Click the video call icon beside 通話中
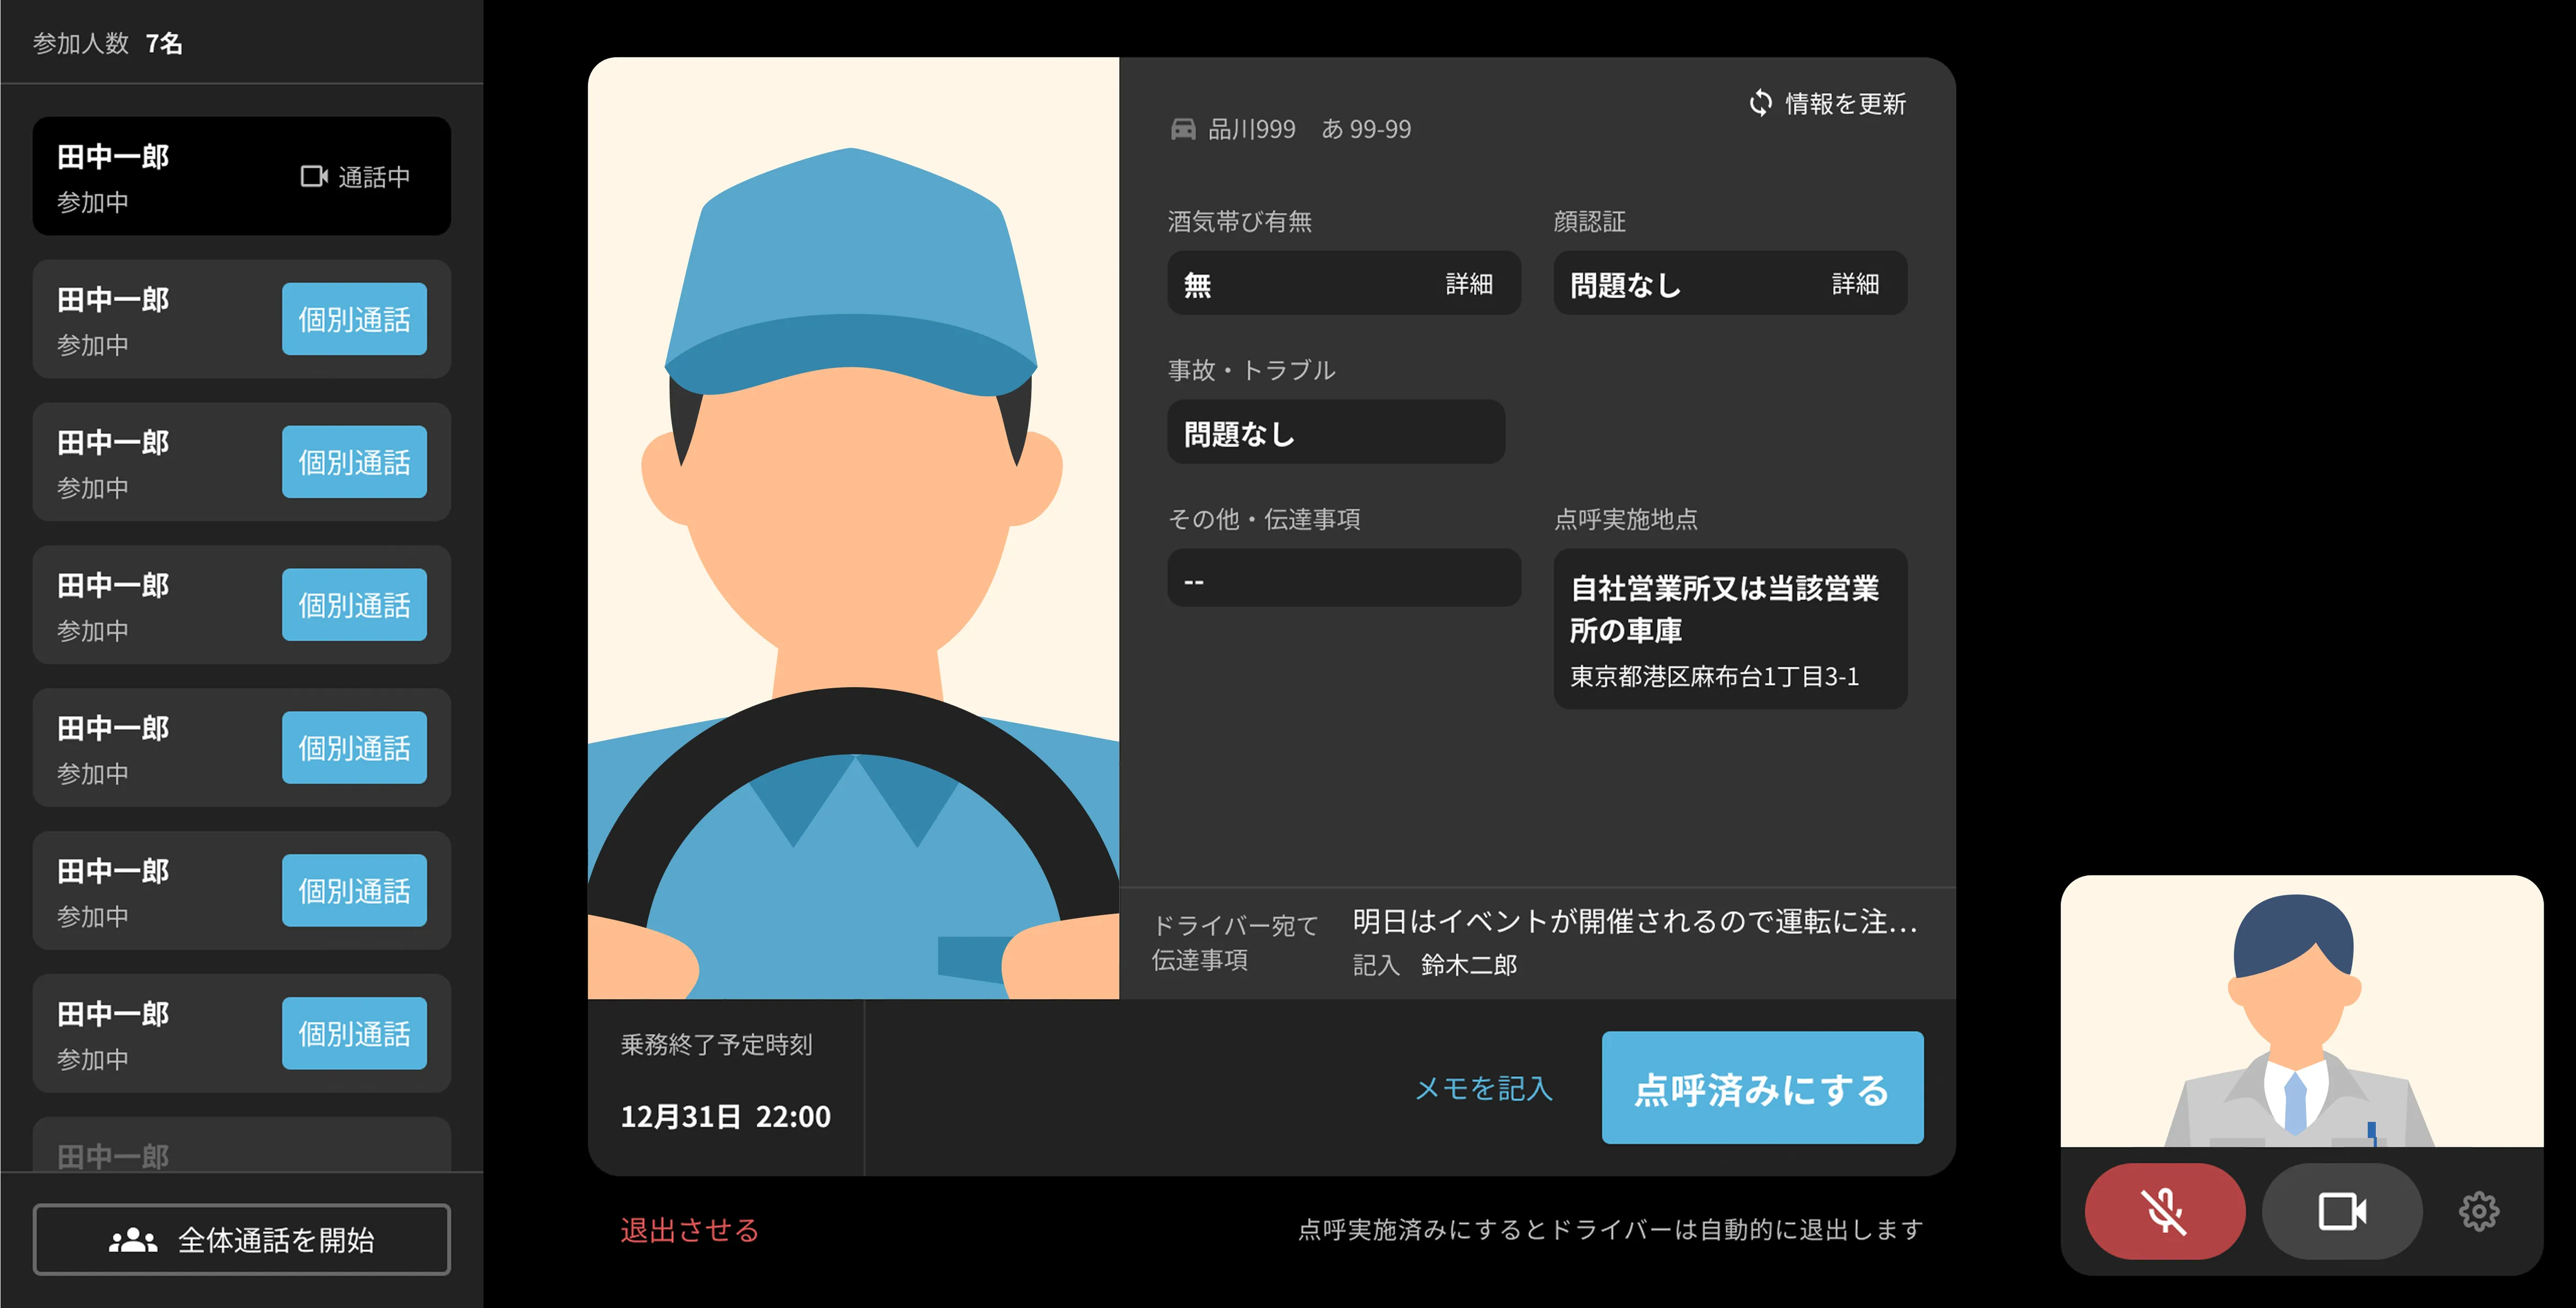Image resolution: width=2576 pixels, height=1308 pixels. 314,176
